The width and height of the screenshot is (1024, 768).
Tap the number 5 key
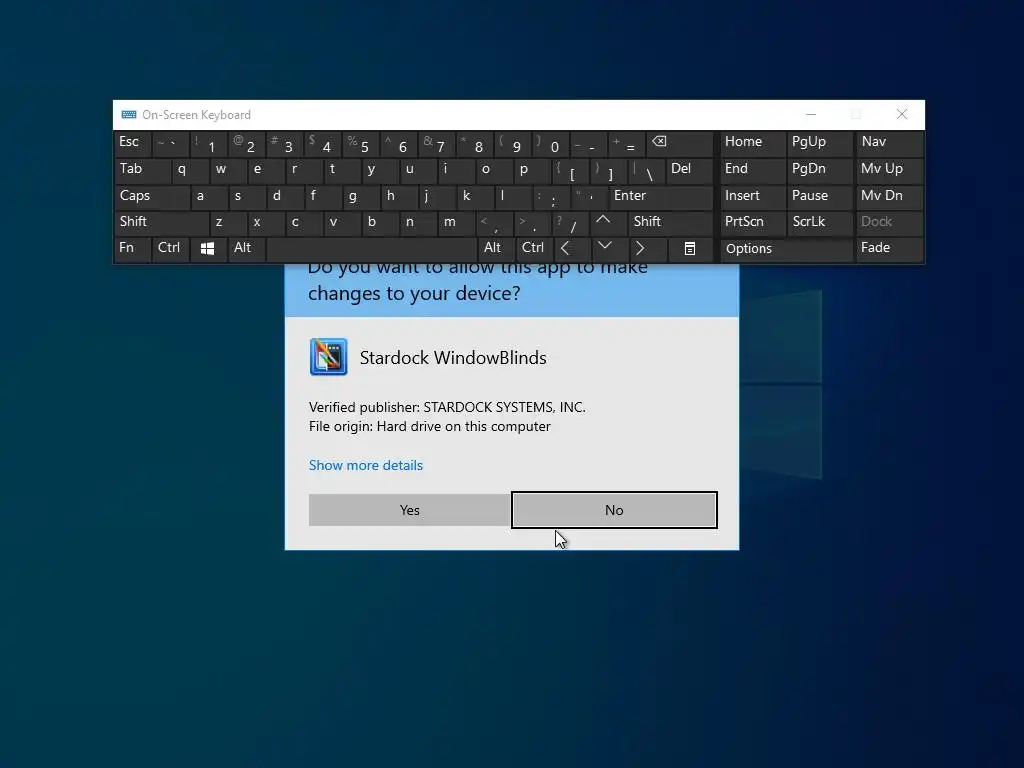tap(361, 143)
